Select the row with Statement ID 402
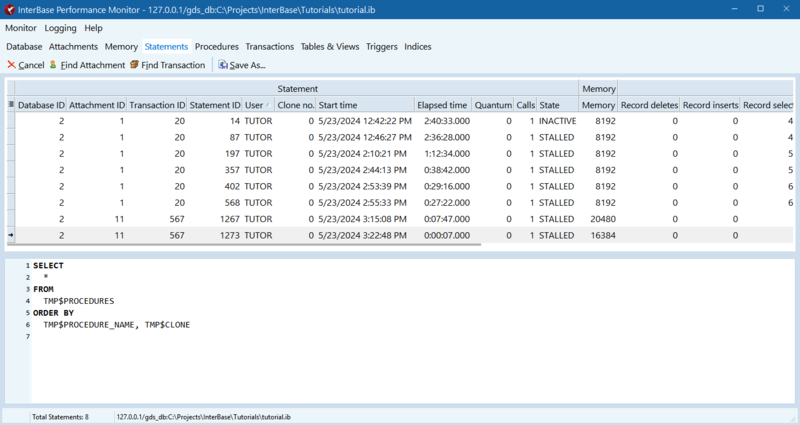 [x=402, y=186]
